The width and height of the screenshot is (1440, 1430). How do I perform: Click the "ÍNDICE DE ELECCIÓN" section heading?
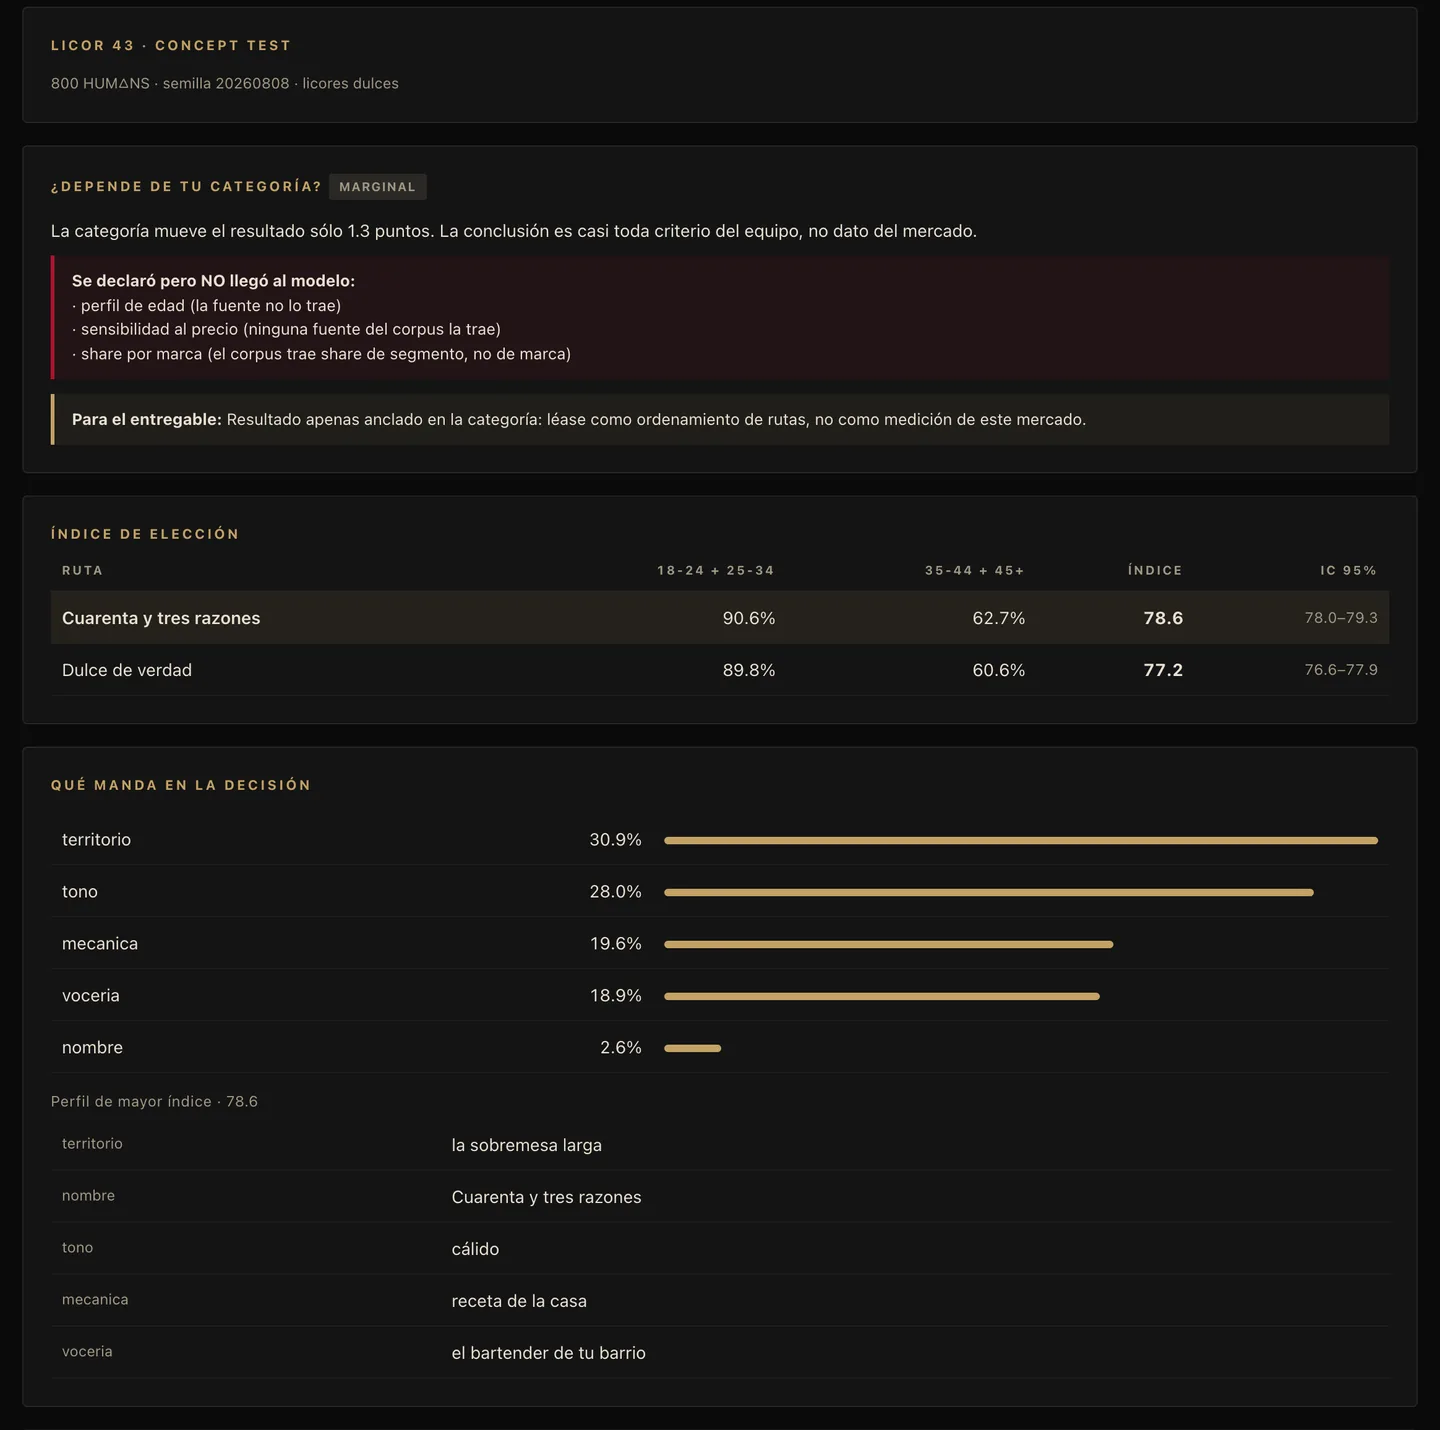pyautogui.click(x=145, y=534)
